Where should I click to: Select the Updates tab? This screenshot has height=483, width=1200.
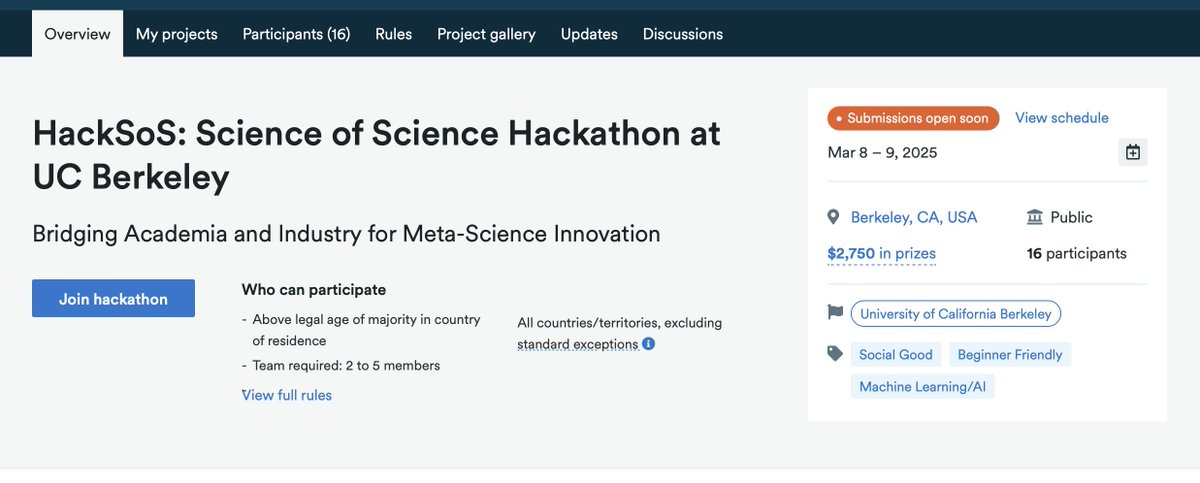point(589,34)
